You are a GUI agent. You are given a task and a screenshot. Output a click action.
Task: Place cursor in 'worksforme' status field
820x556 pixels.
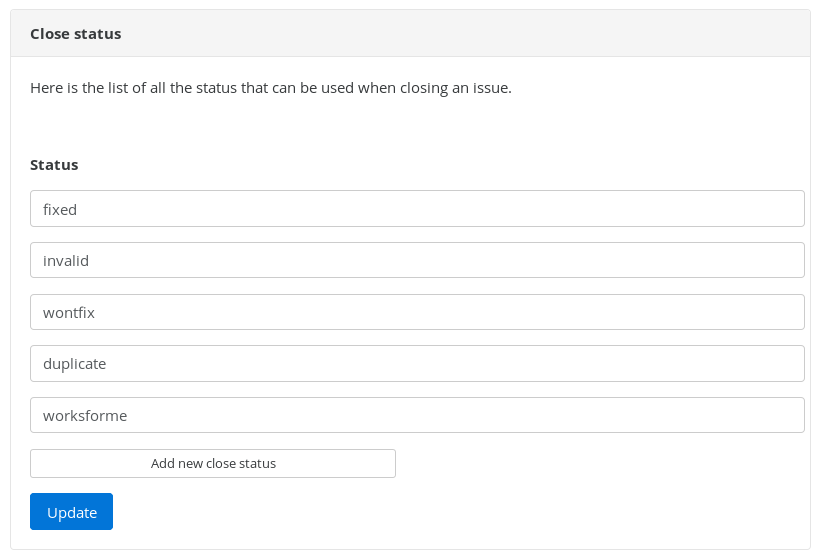point(417,415)
